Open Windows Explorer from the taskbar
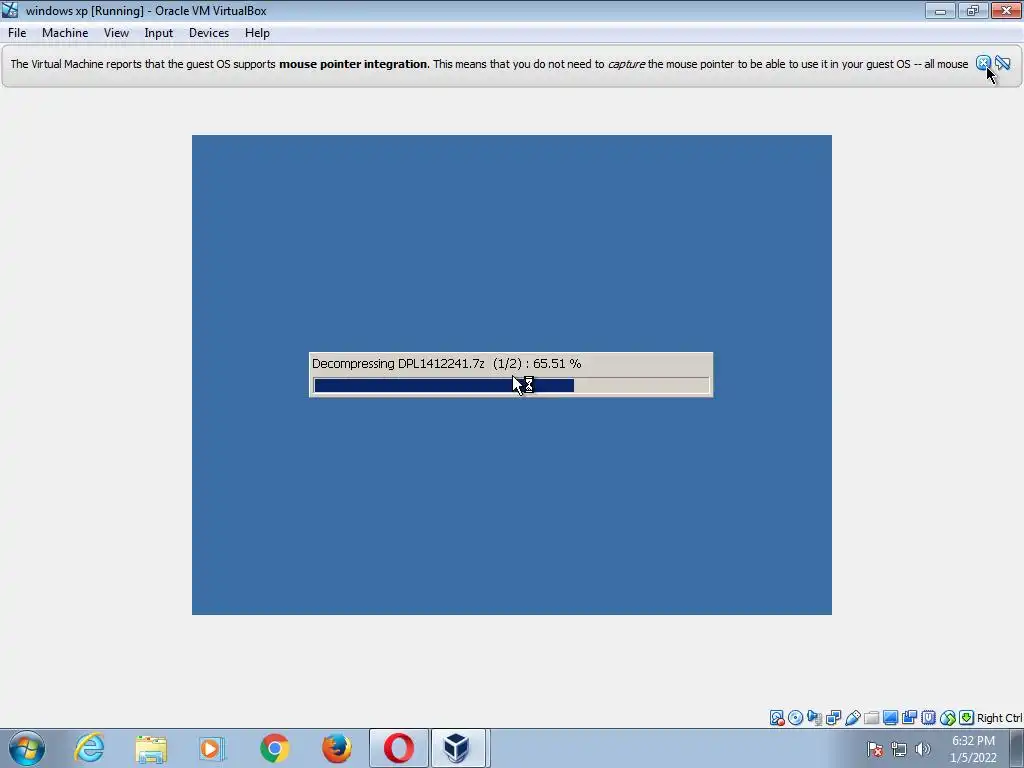The width and height of the screenshot is (1024, 768). click(x=152, y=748)
